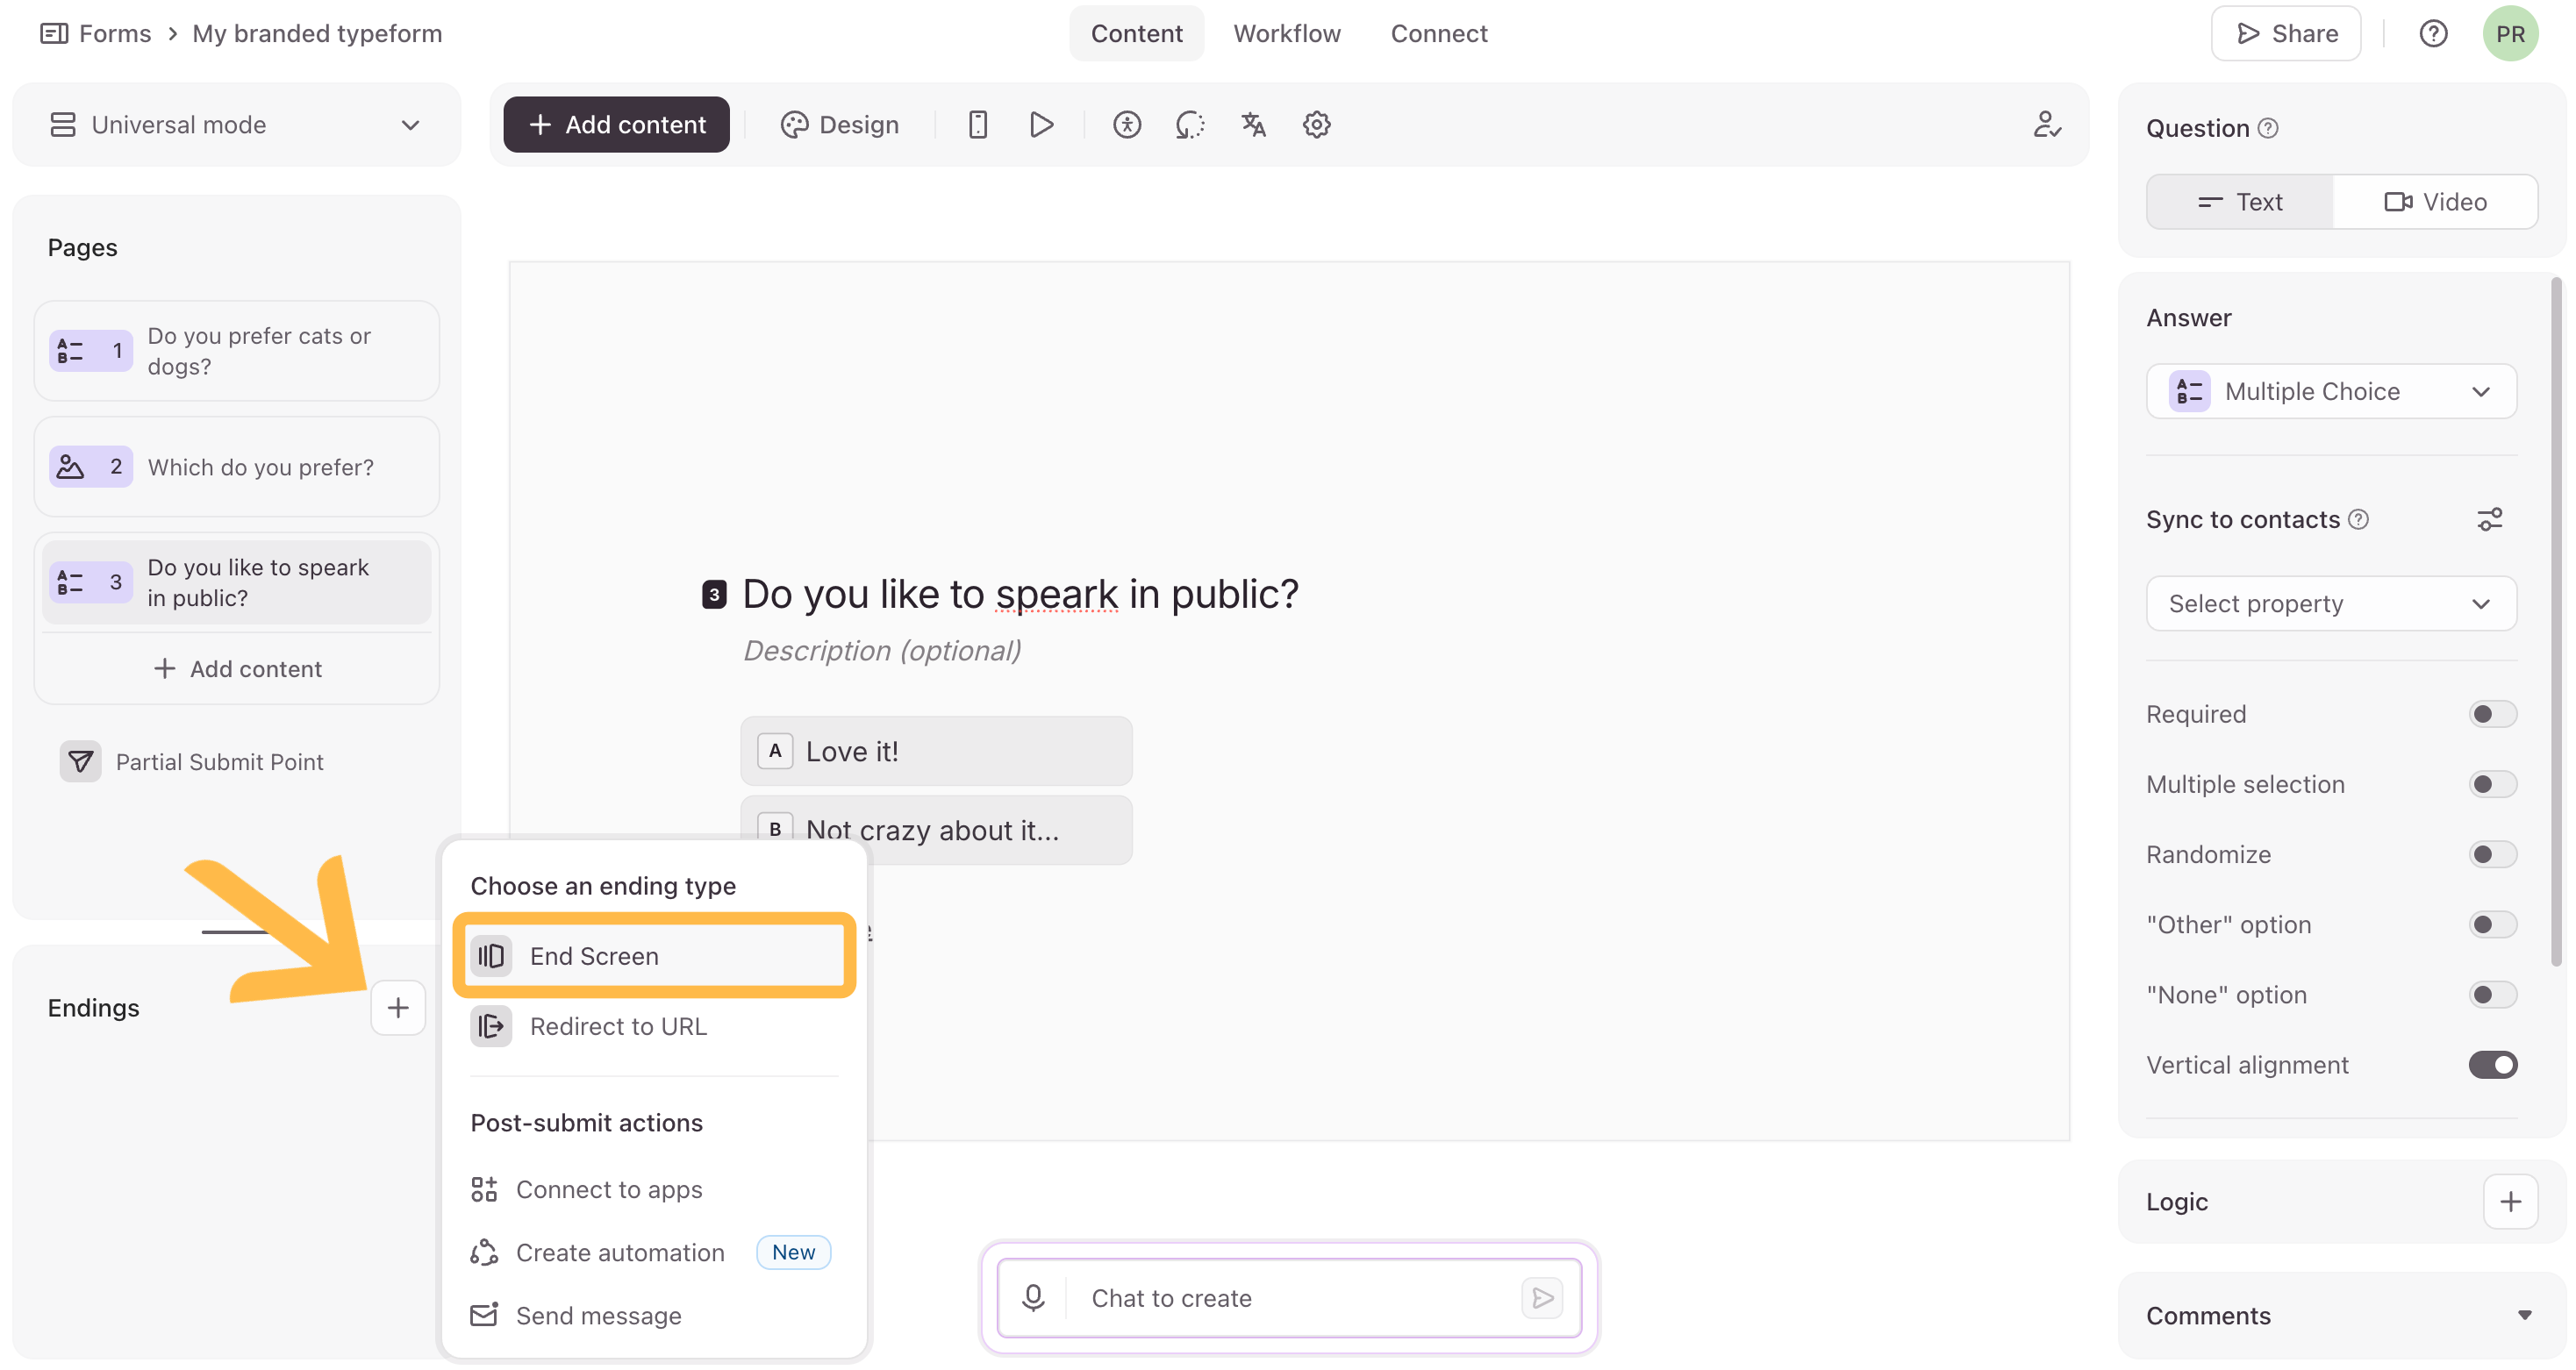Image resolution: width=2576 pixels, height=1370 pixels.
Task: Open the Universal mode dropdown
Action: point(236,125)
